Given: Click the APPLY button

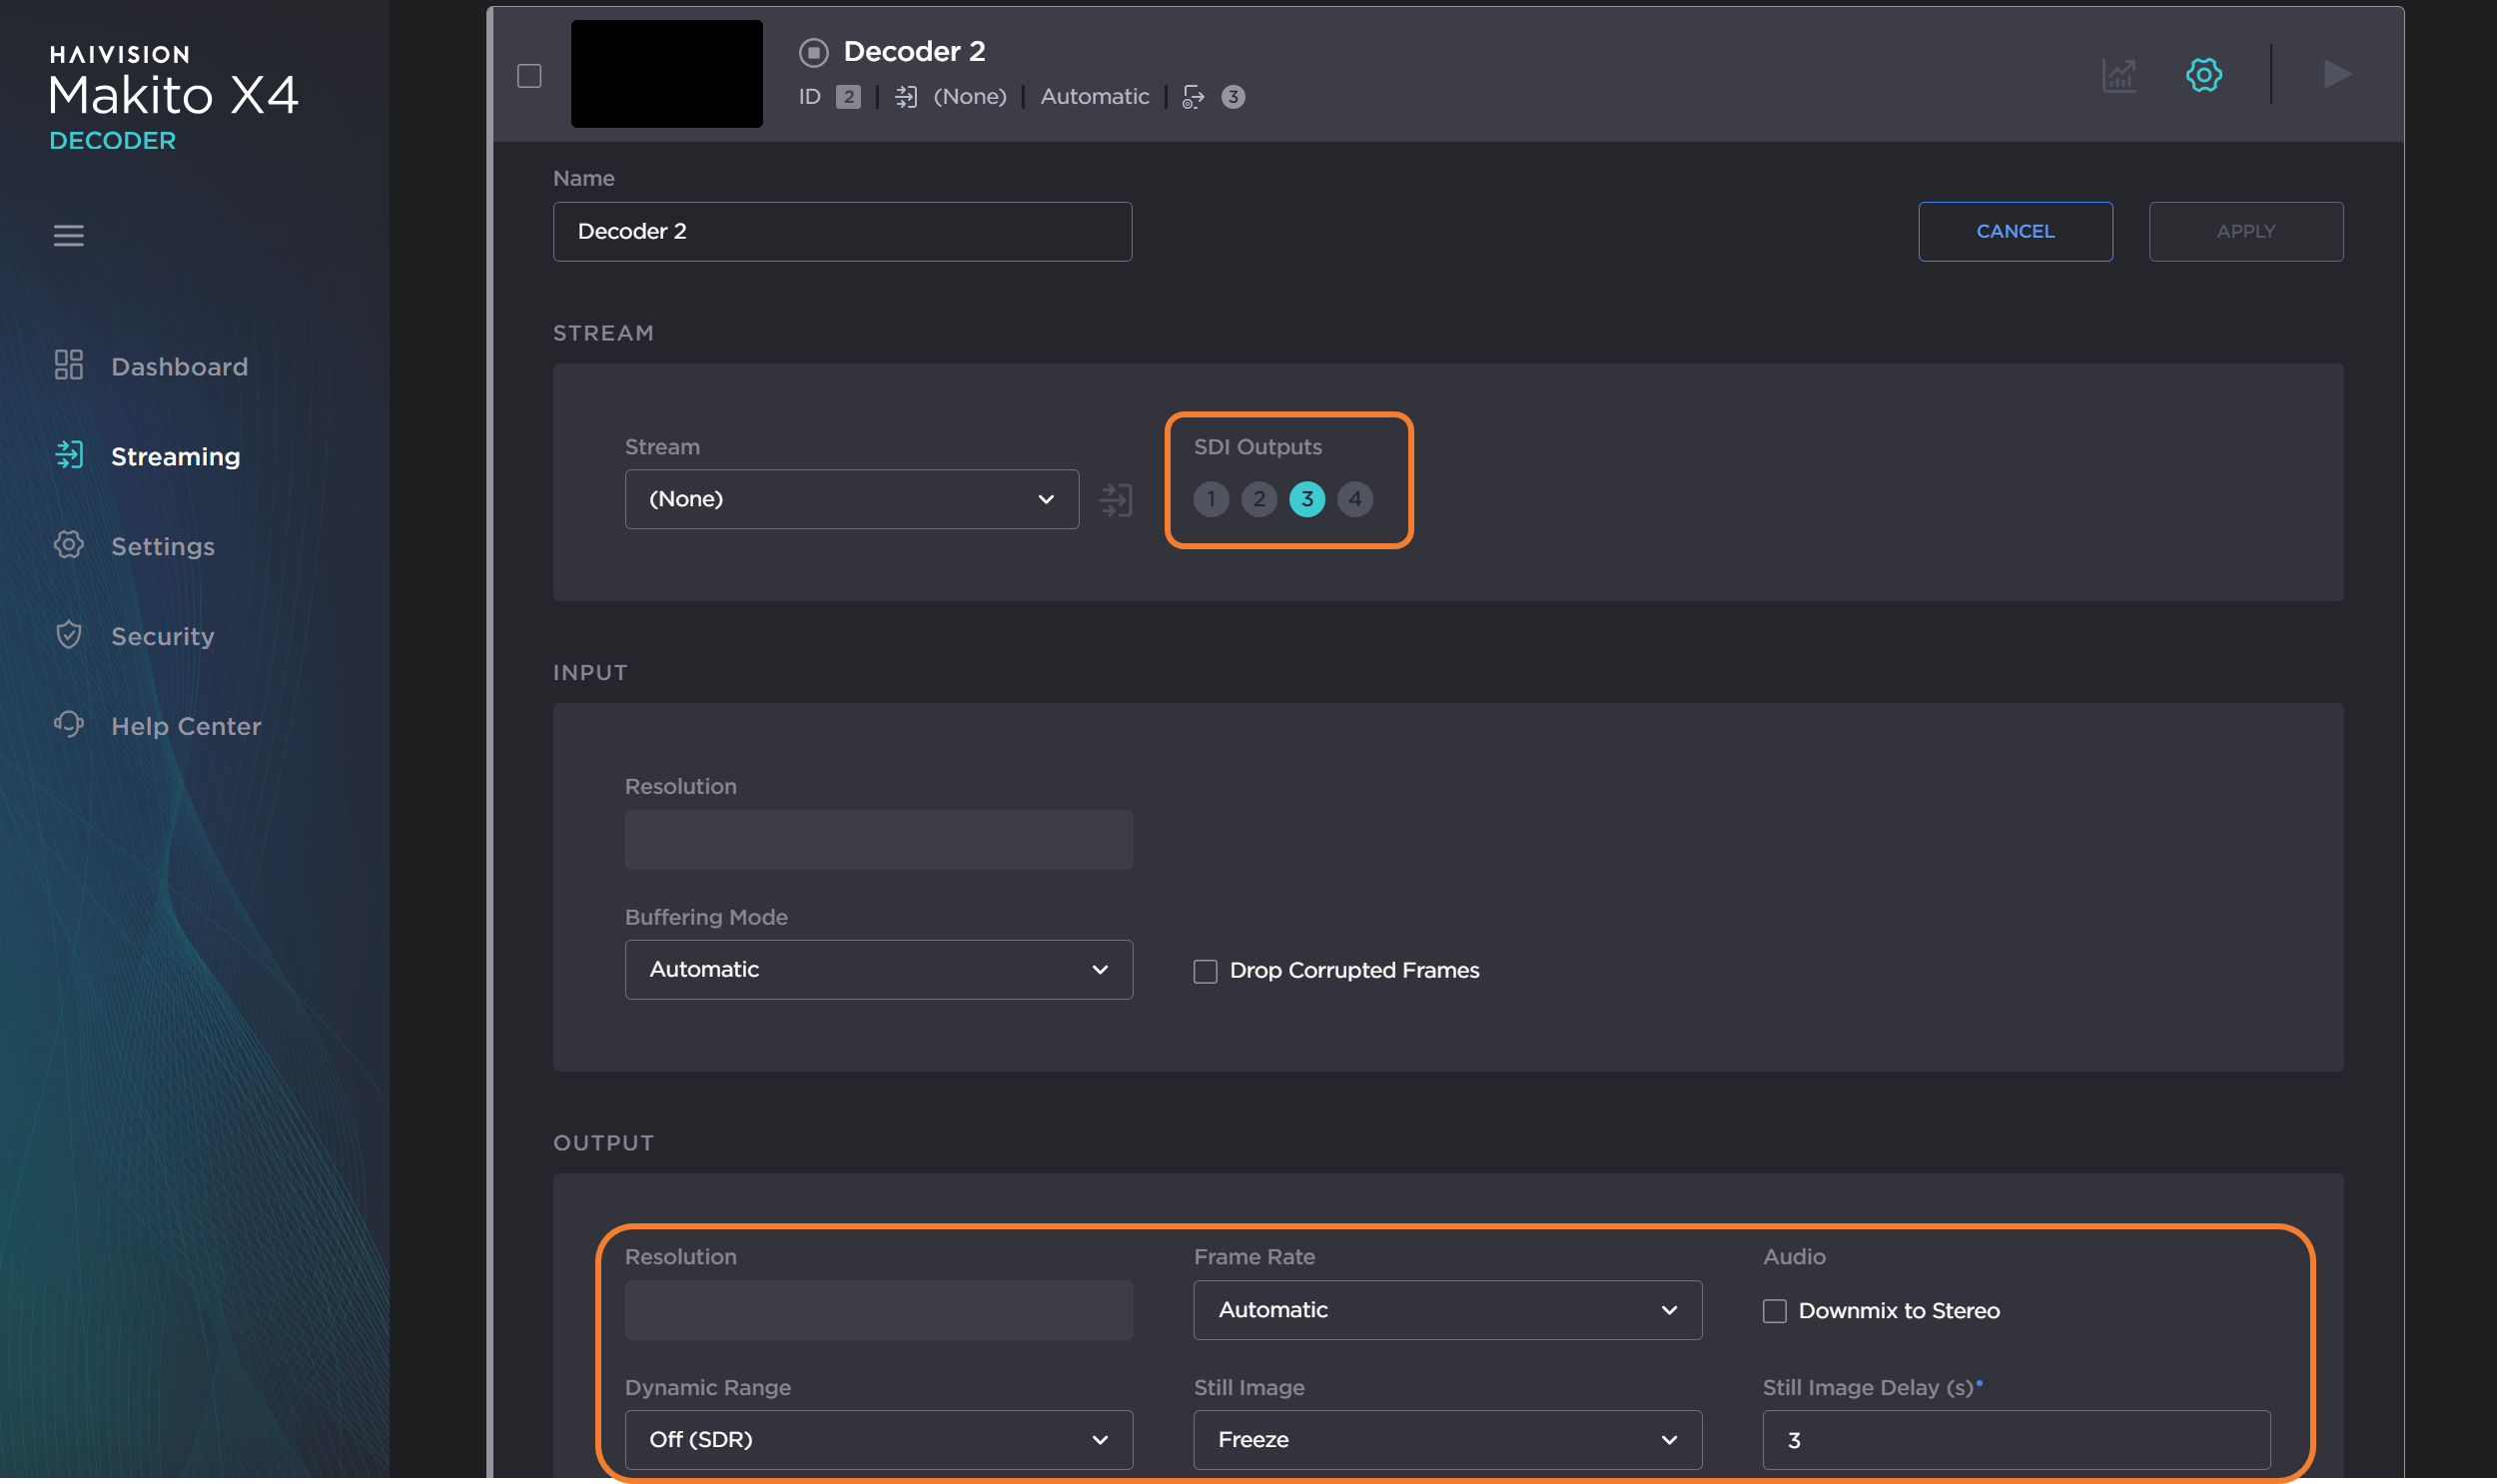Looking at the screenshot, I should [x=2246, y=230].
